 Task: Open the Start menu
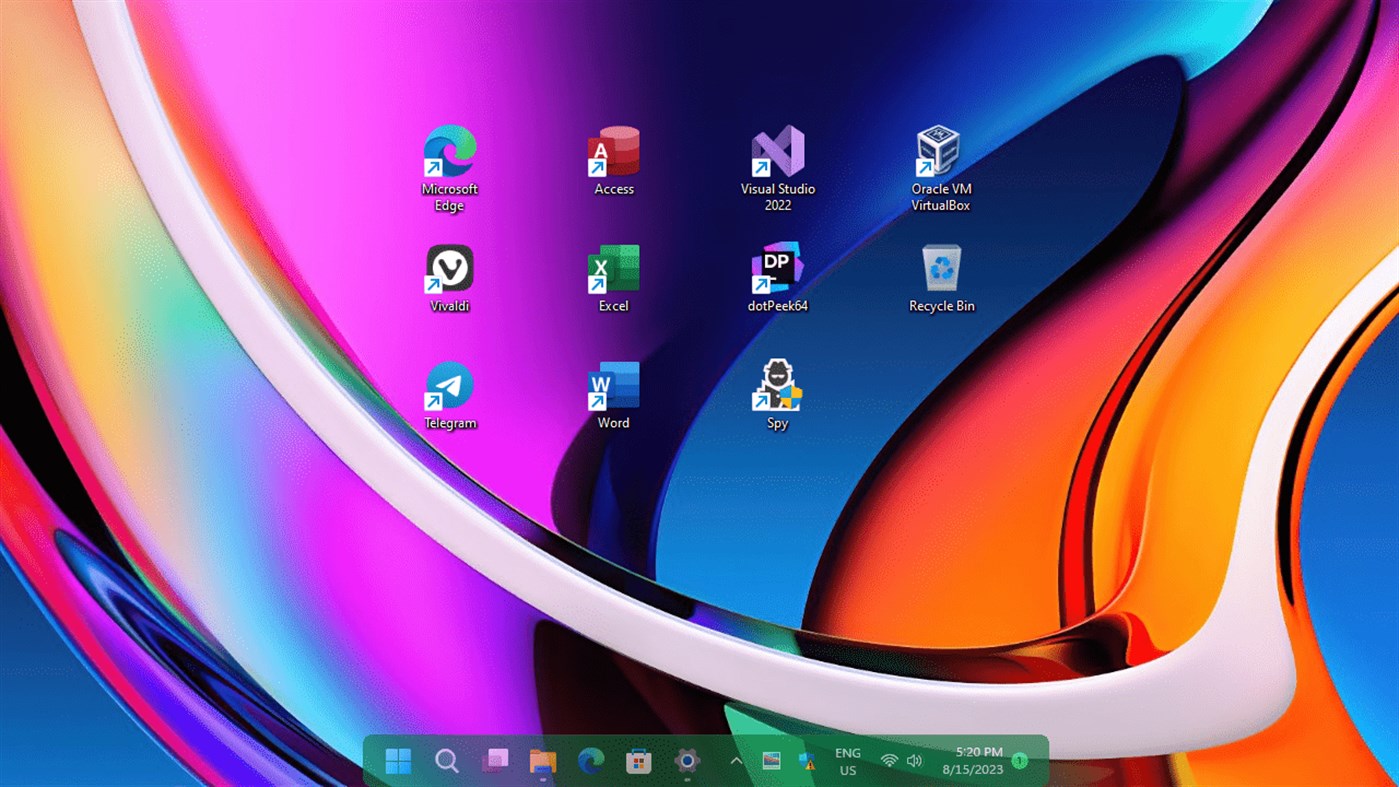pyautogui.click(x=398, y=760)
